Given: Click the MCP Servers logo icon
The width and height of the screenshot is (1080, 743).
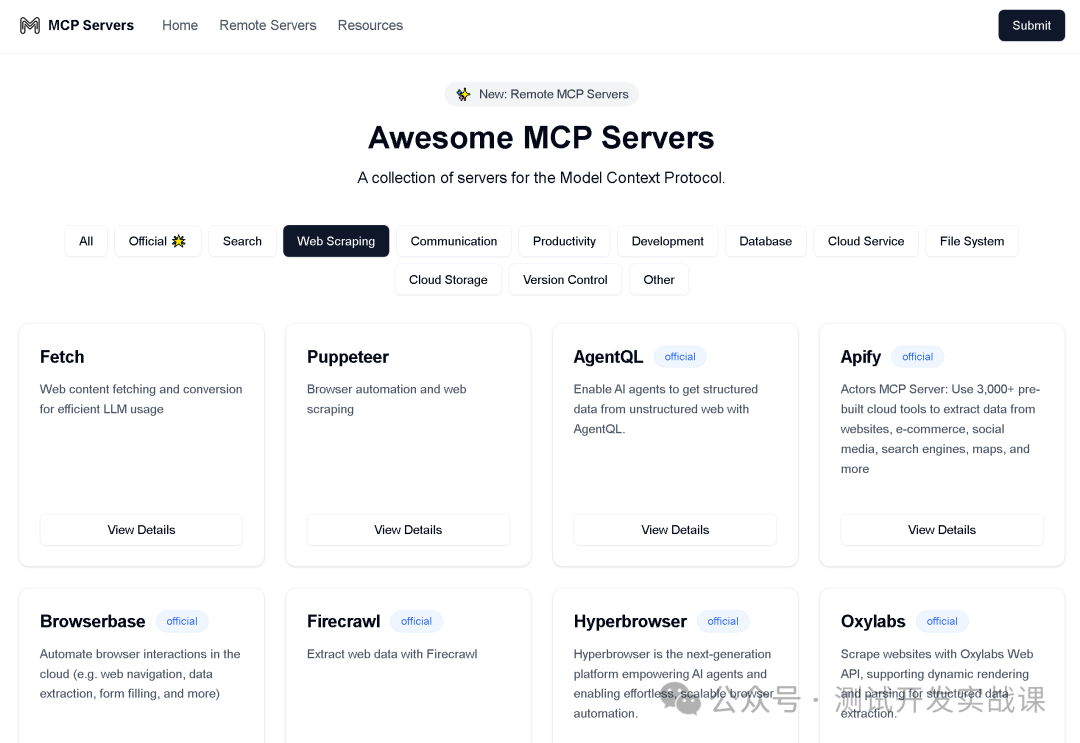Looking at the screenshot, I should 30,25.
